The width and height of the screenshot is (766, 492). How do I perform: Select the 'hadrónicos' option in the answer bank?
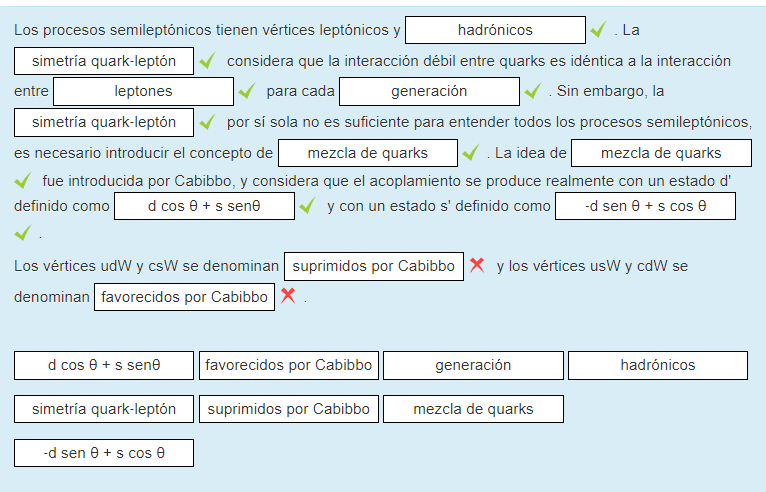[657, 365]
